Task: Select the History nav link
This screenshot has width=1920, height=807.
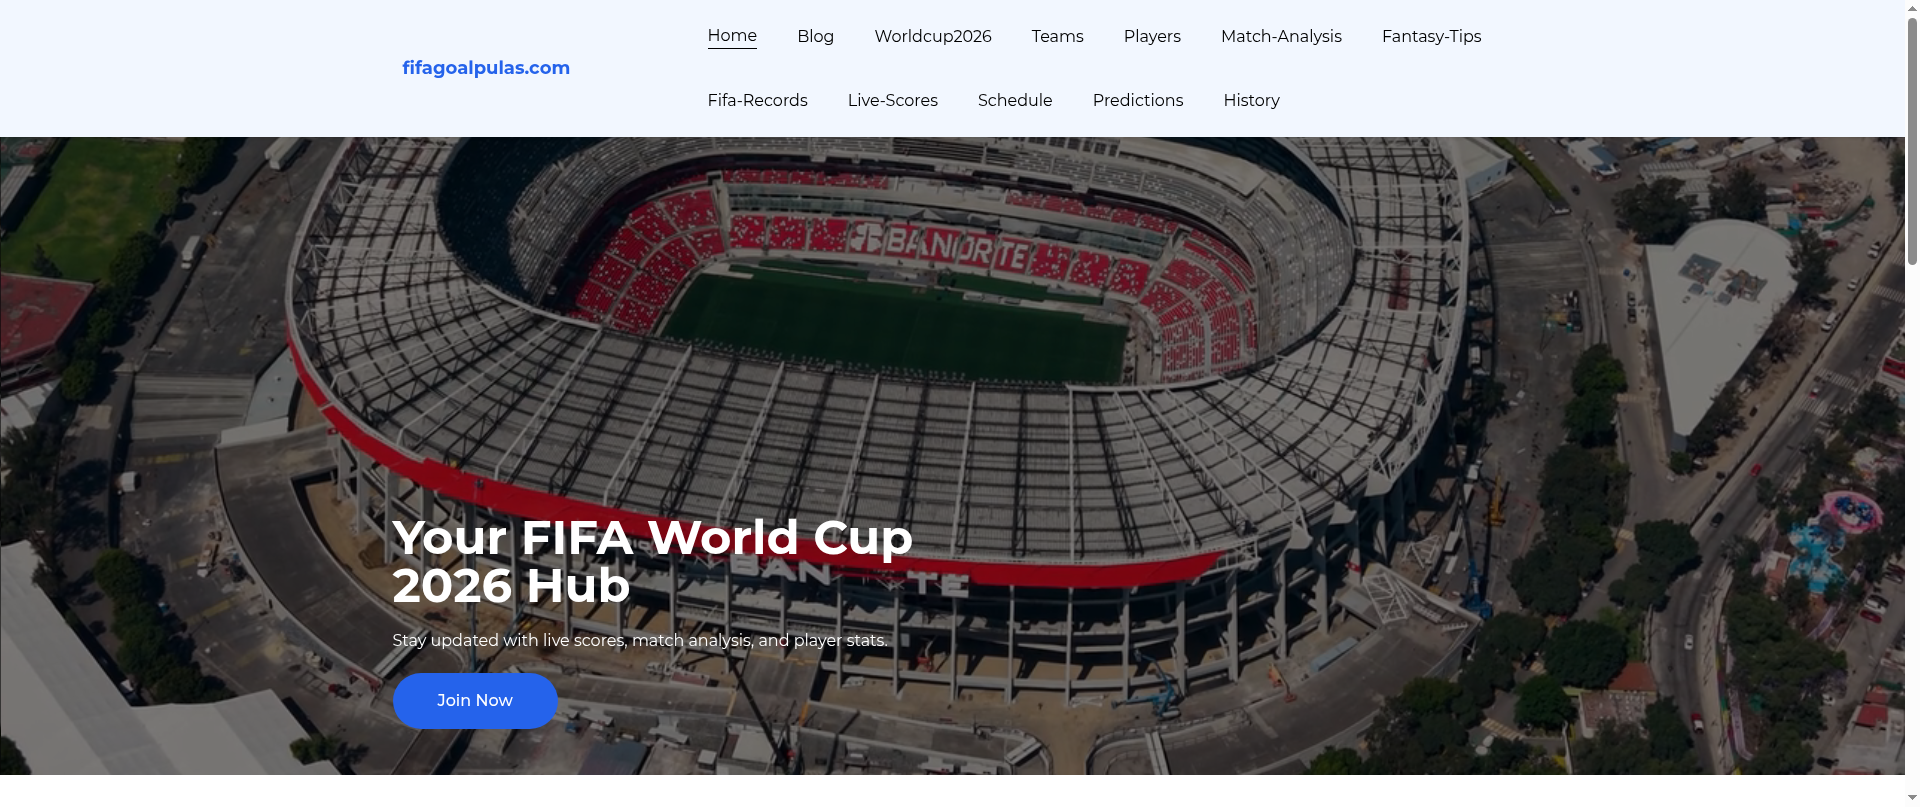Action: pos(1251,100)
